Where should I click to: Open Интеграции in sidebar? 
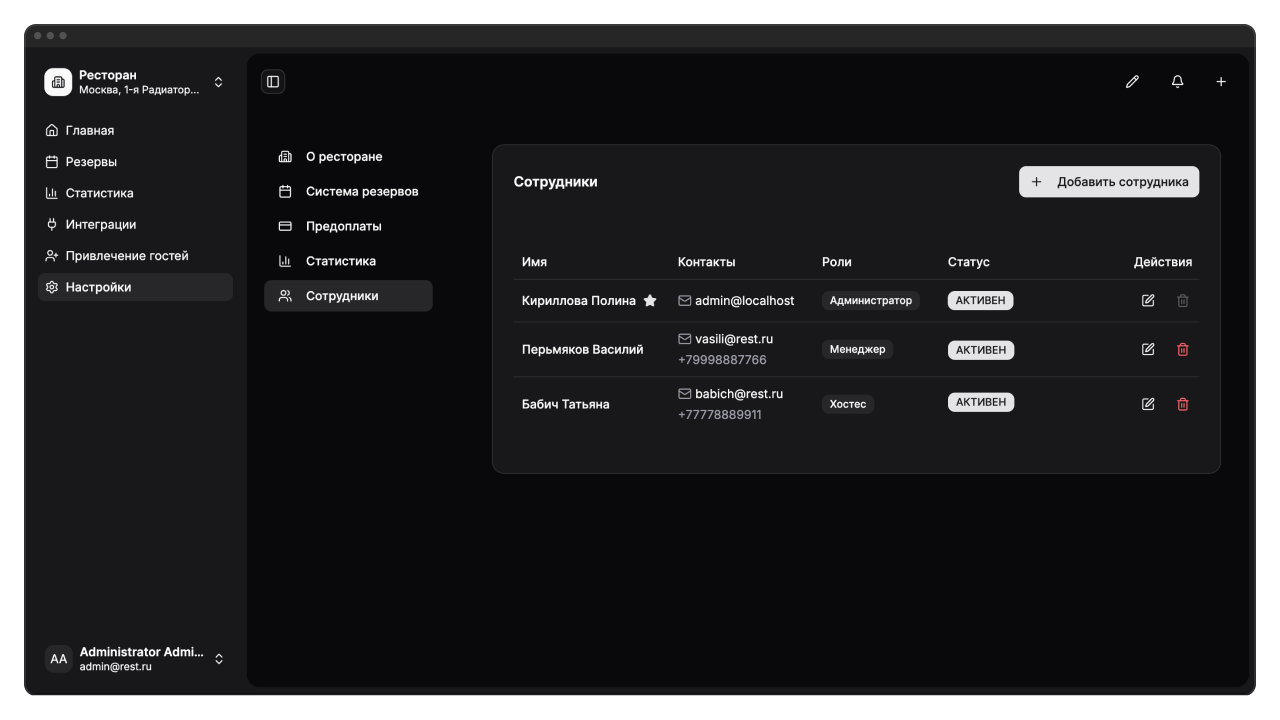tap(100, 224)
